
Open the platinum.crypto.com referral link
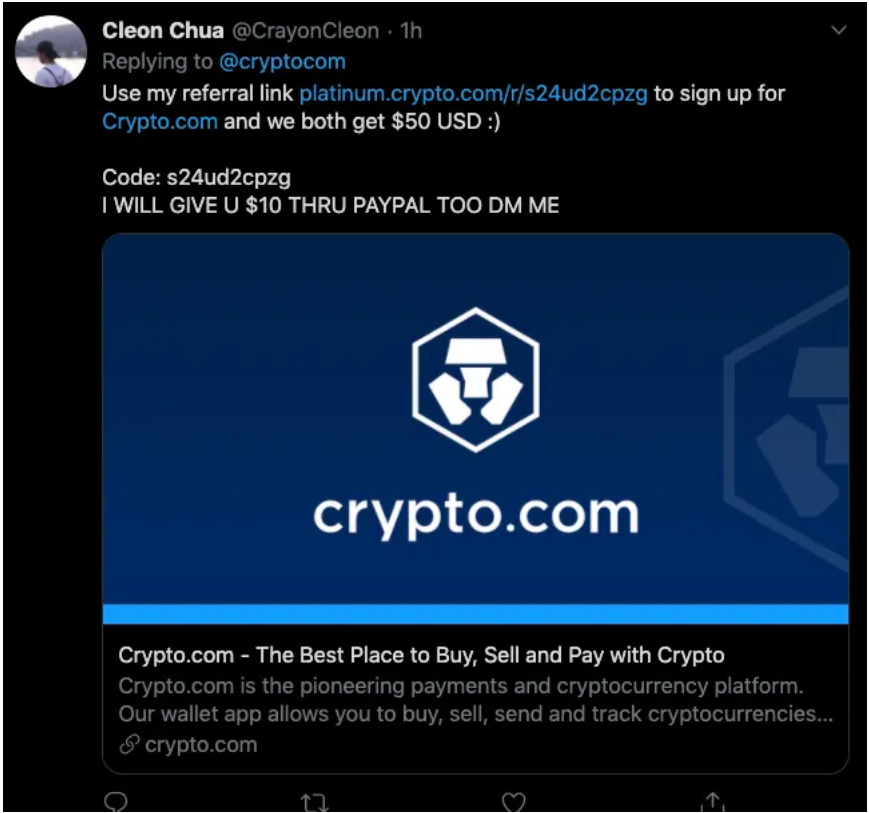473,94
